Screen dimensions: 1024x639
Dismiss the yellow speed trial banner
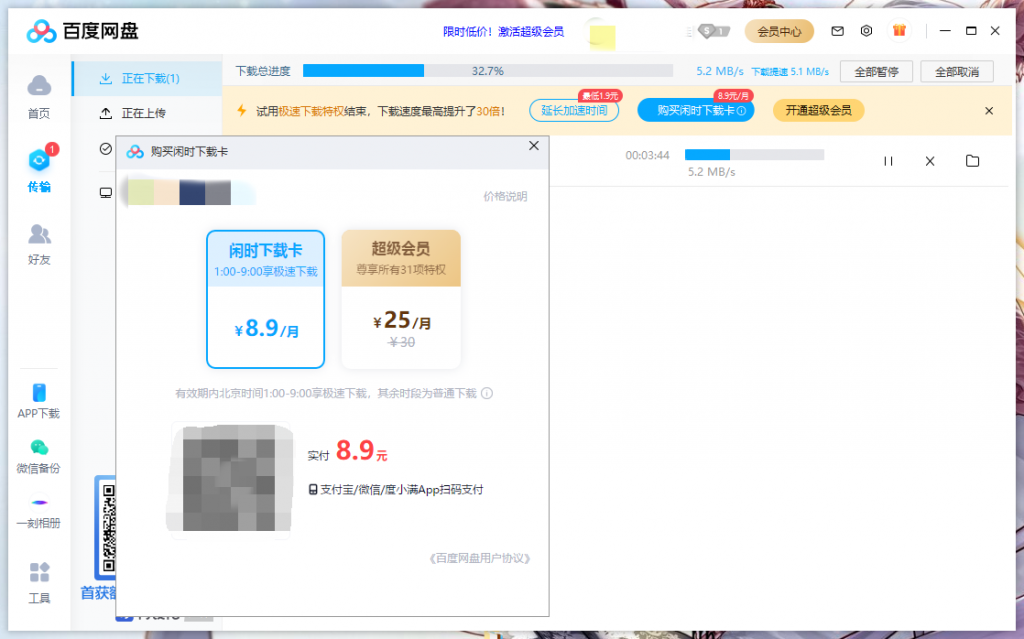coord(989,111)
